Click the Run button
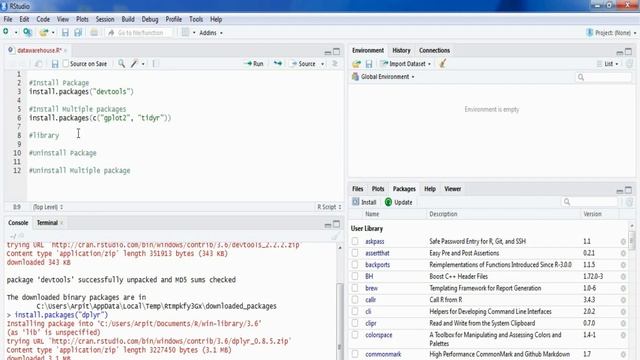640x360 pixels. [x=253, y=64]
